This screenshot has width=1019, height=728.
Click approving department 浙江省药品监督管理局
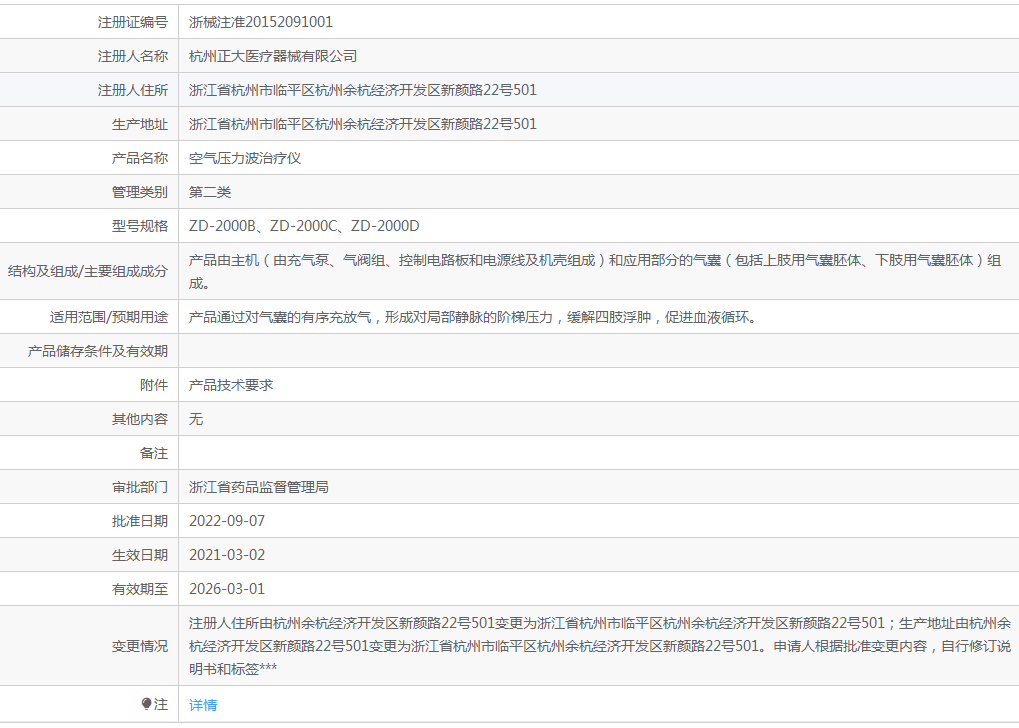click(259, 487)
